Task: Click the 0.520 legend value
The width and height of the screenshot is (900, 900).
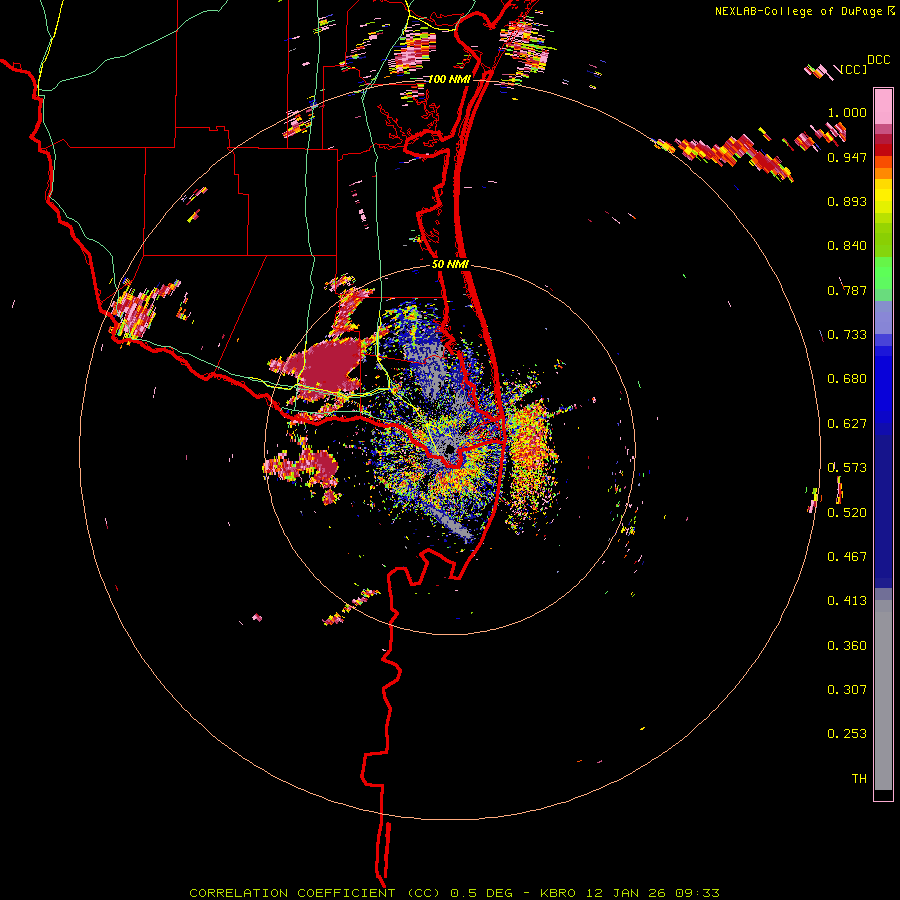Action: tap(847, 513)
